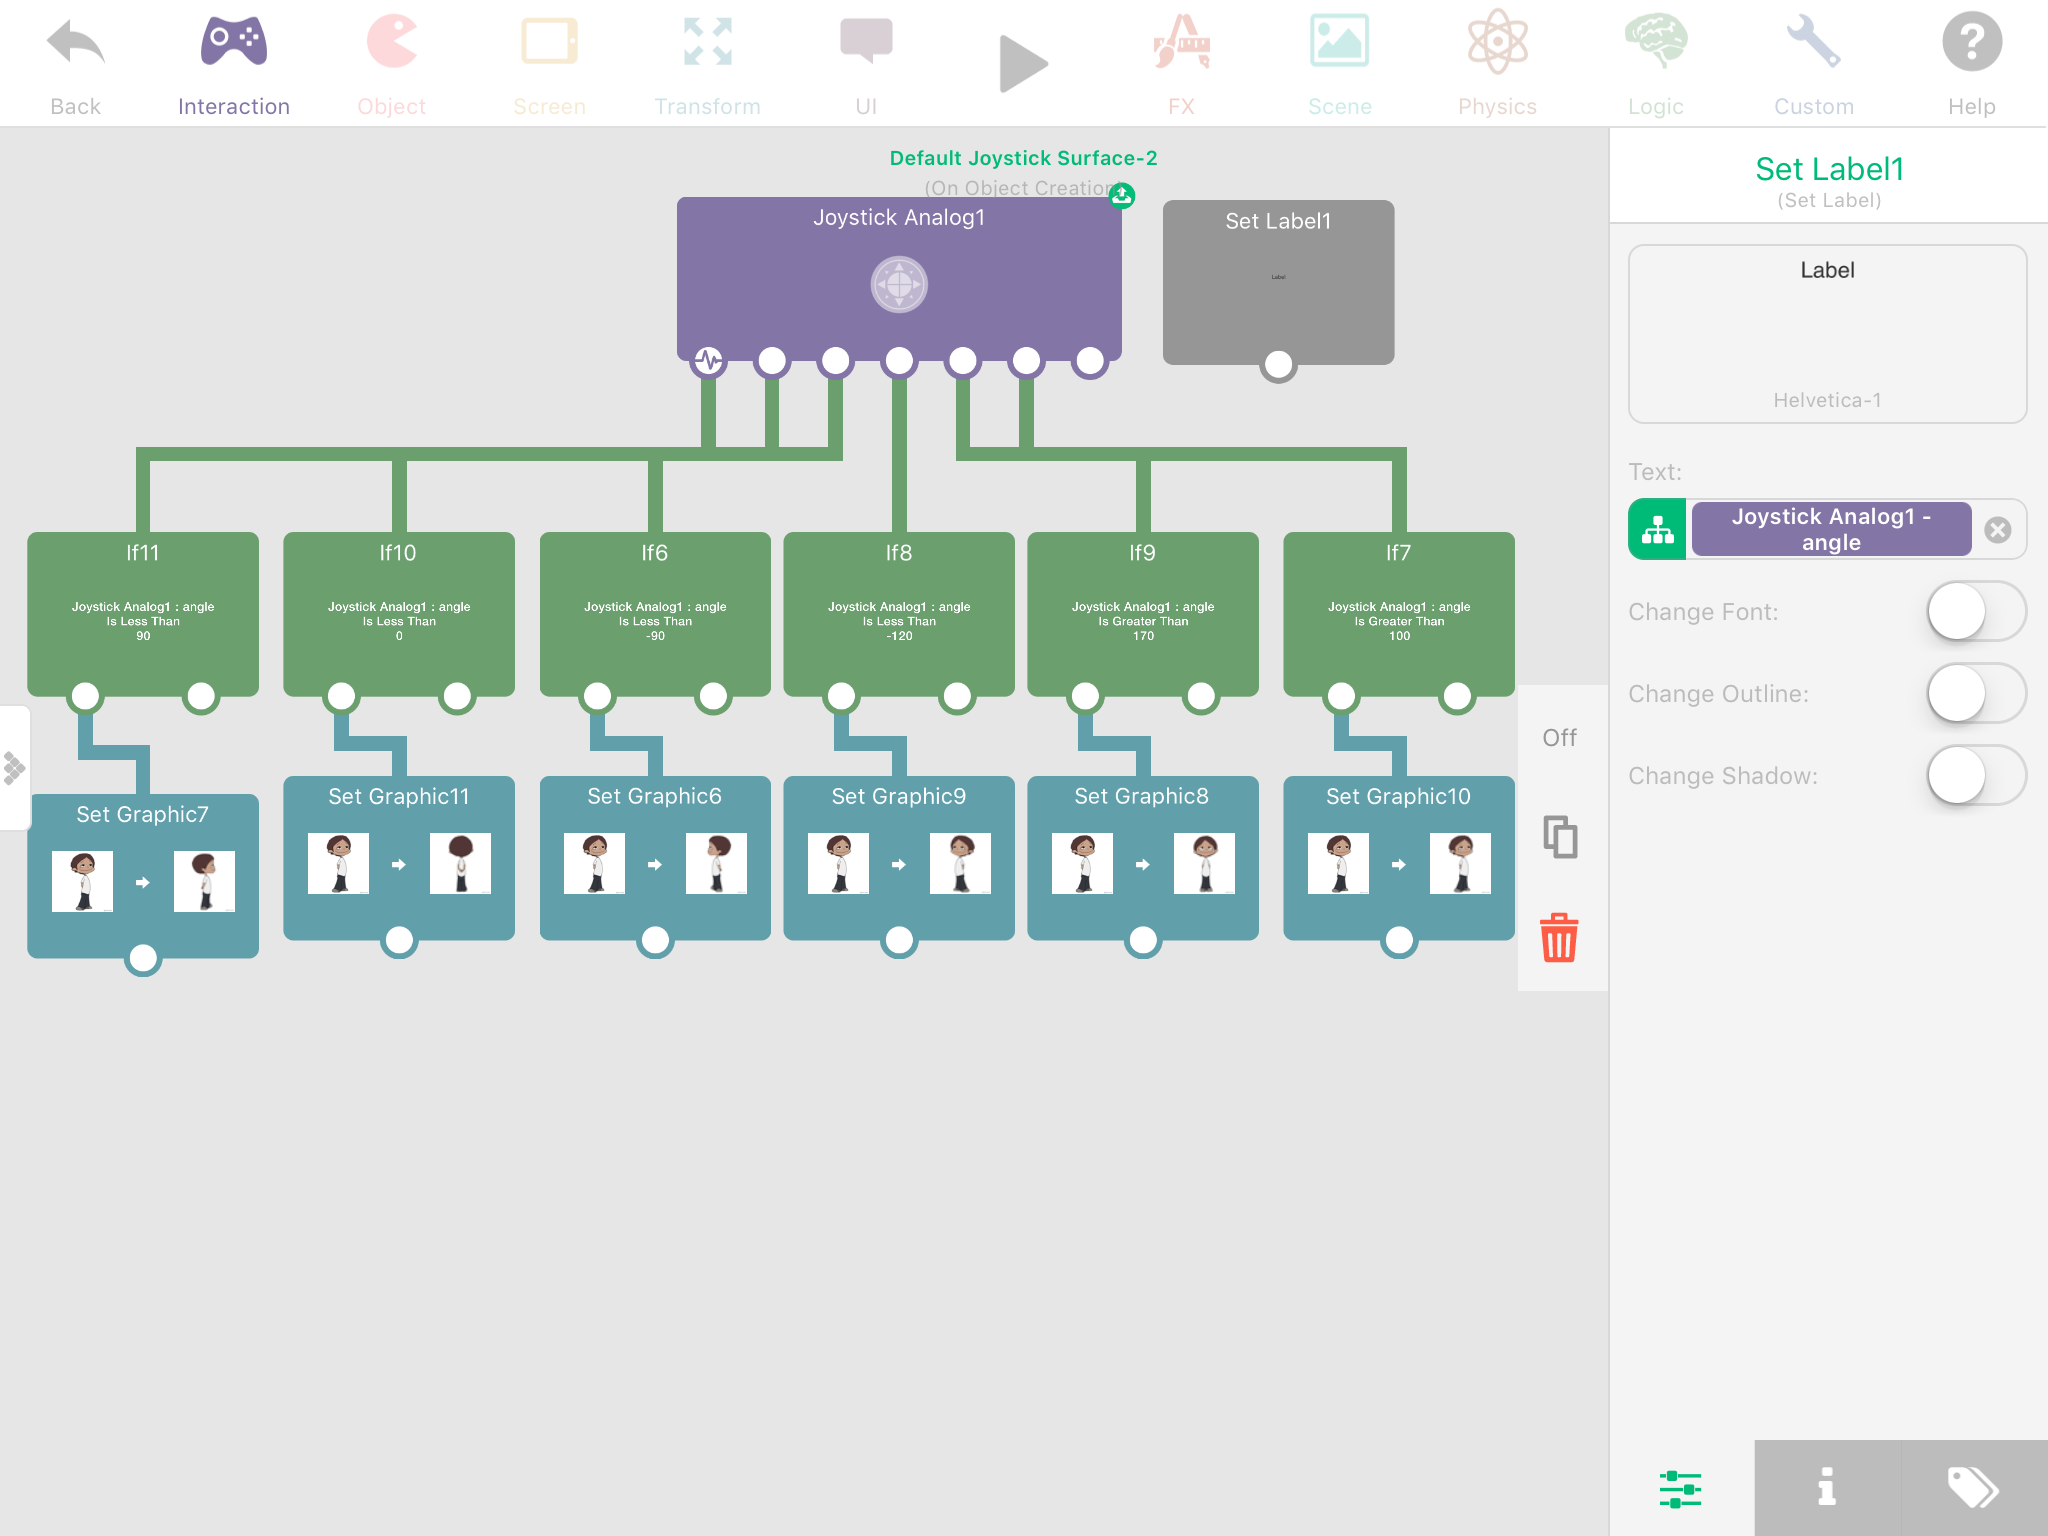This screenshot has width=2048, height=1536.
Task: Click the green attribute picker icon
Action: coord(1658,530)
